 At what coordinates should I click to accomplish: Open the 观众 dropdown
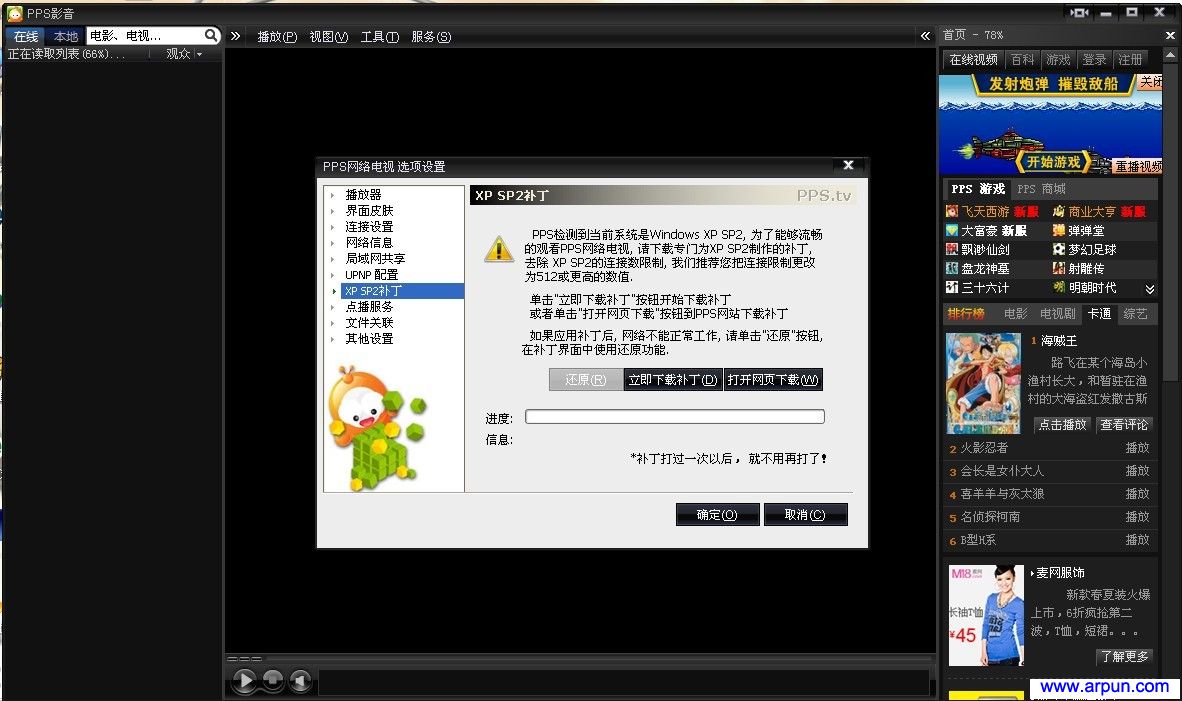[182, 53]
